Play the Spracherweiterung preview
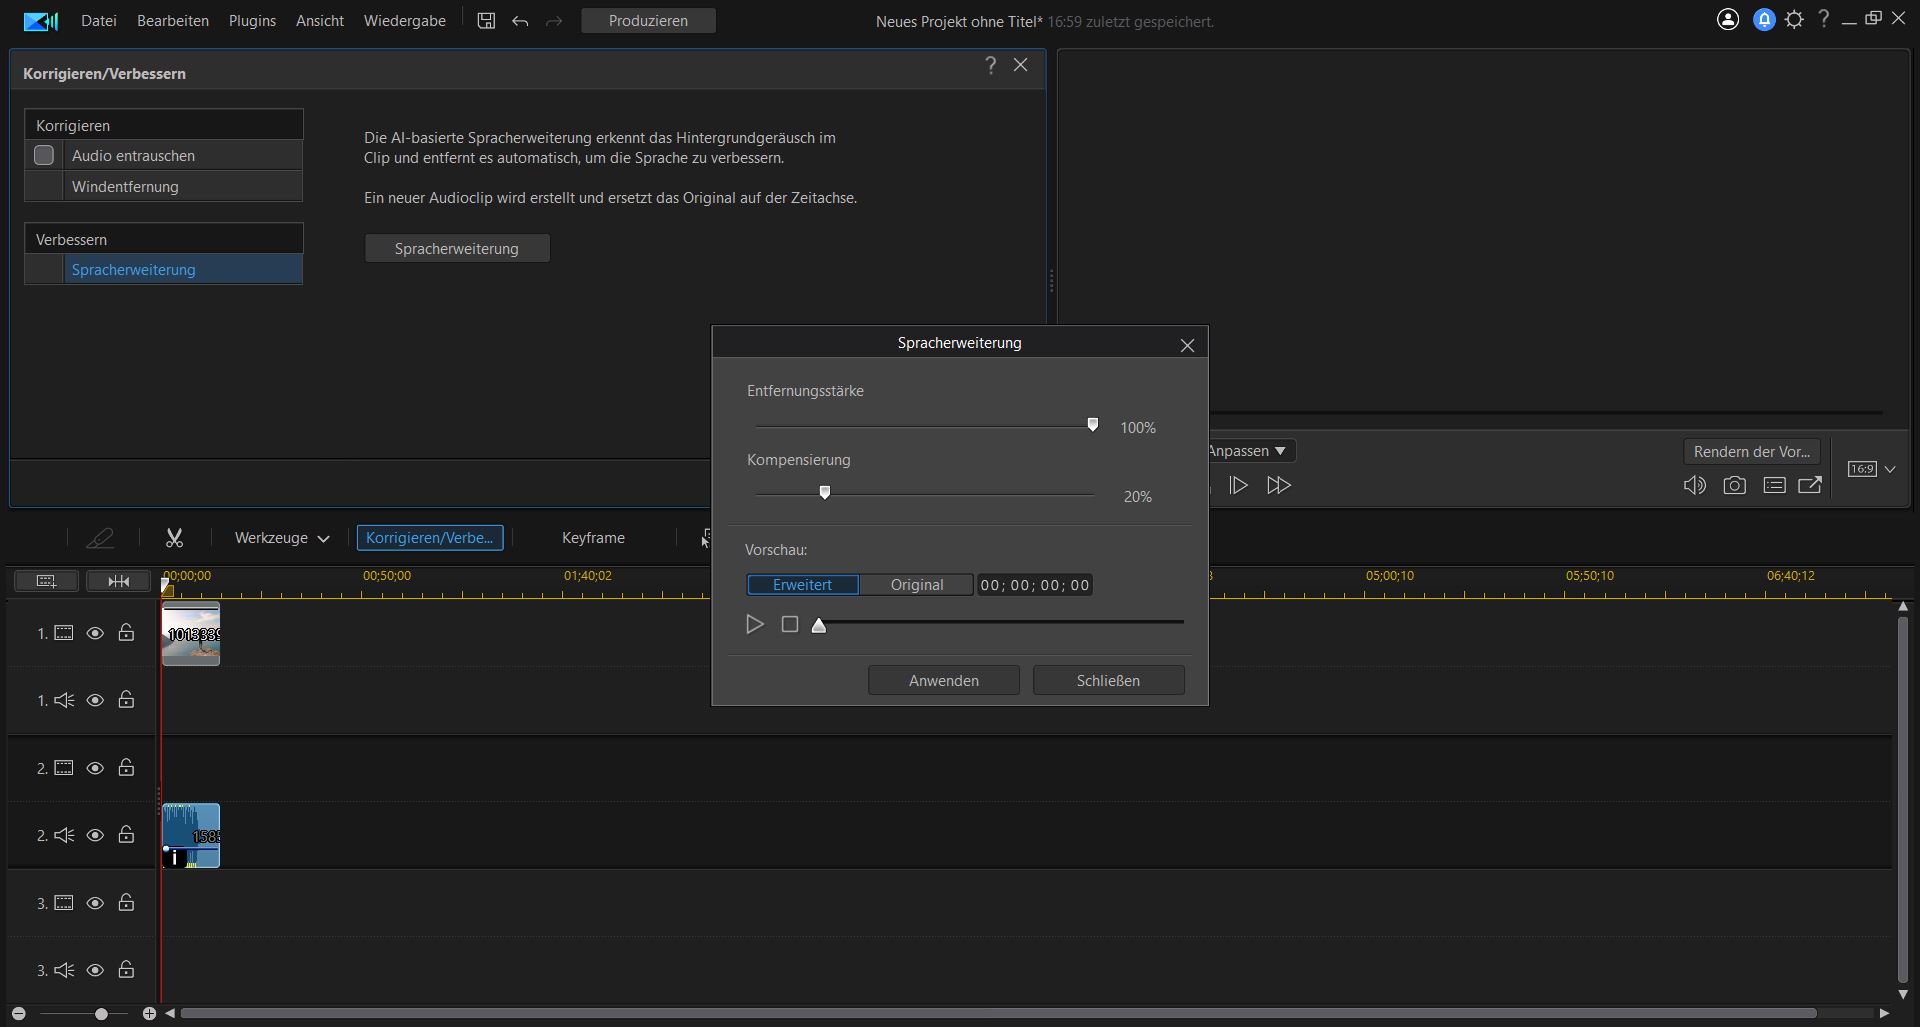 755,624
